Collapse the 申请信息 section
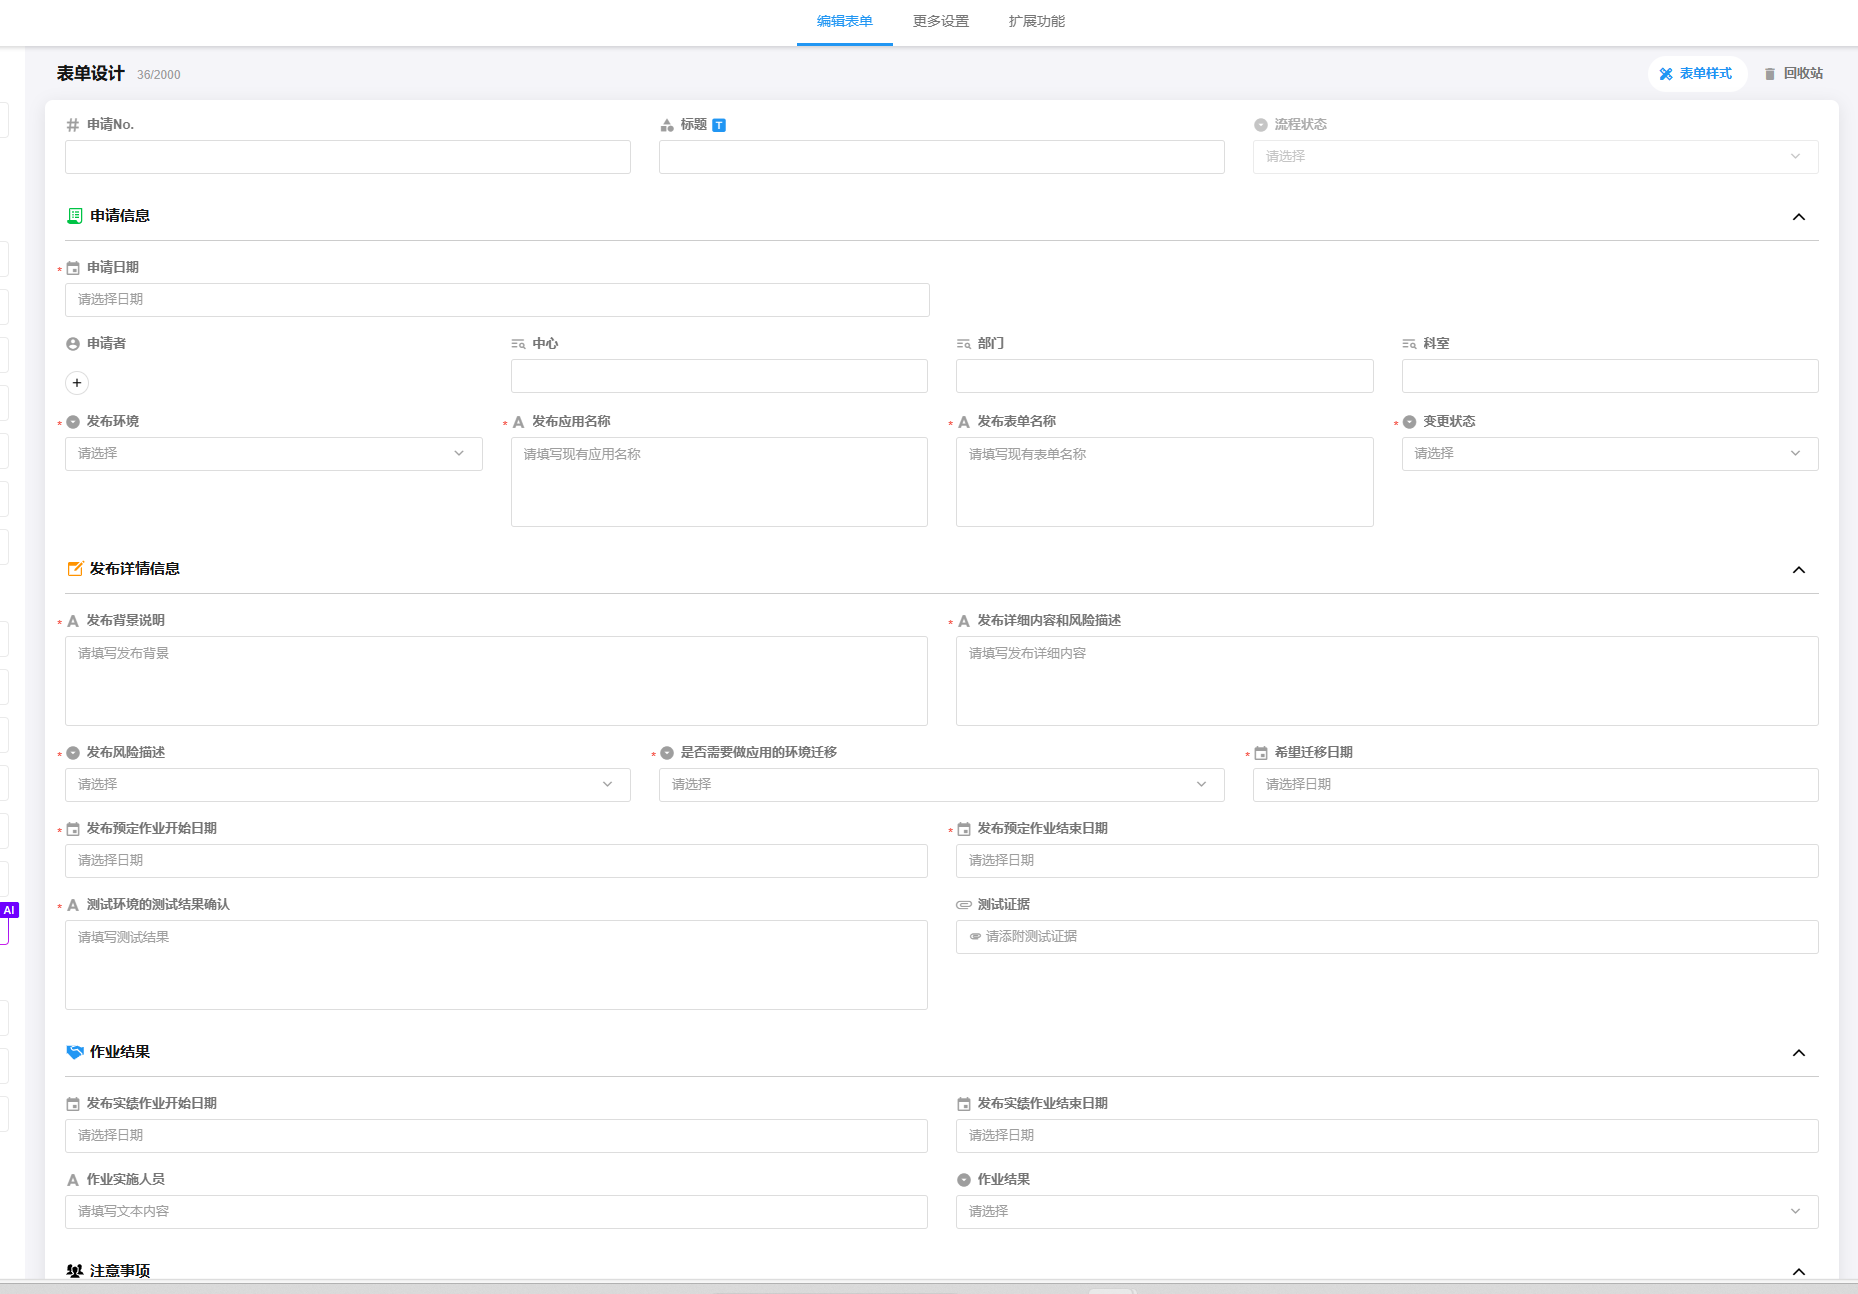 [1799, 217]
